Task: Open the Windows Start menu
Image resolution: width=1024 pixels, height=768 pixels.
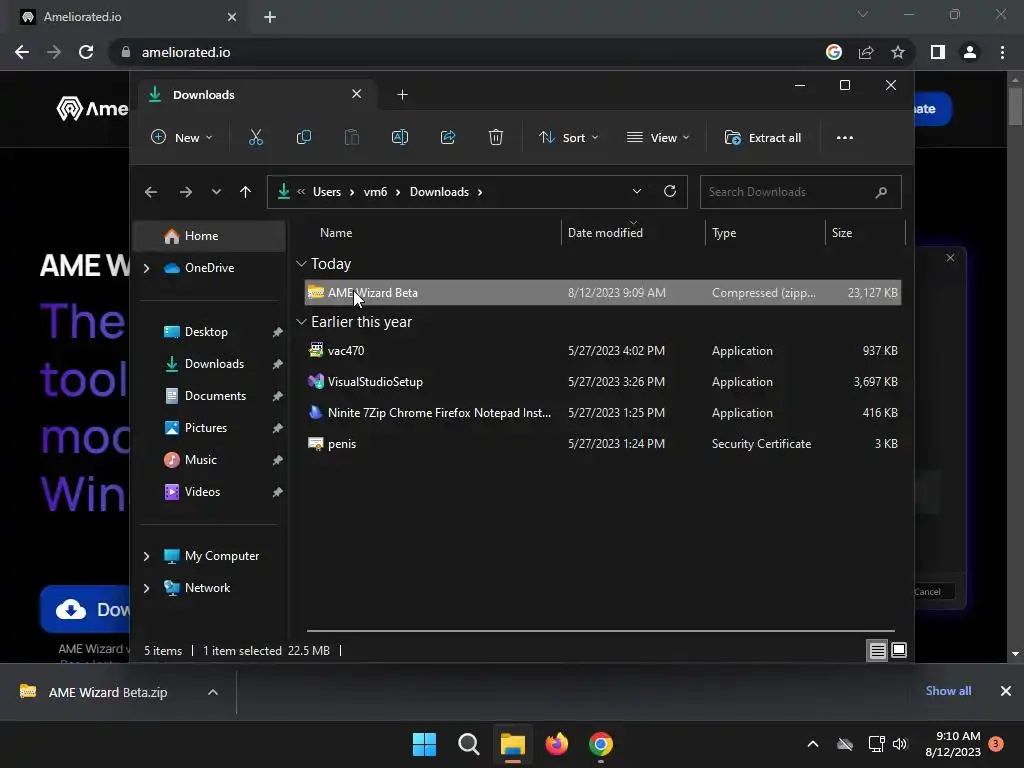Action: click(x=424, y=744)
